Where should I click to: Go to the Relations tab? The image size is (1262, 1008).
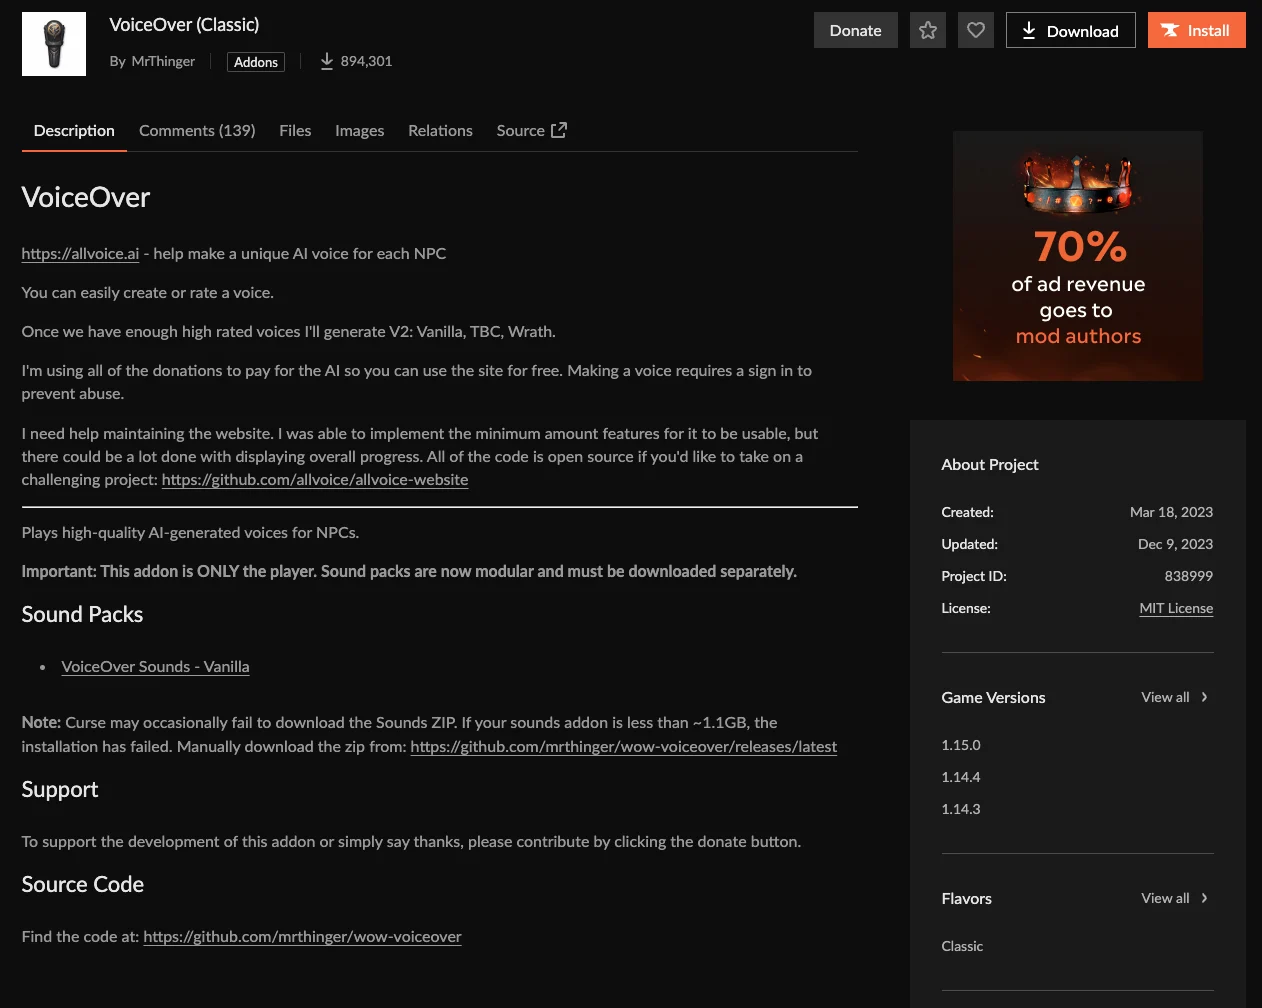pos(440,131)
